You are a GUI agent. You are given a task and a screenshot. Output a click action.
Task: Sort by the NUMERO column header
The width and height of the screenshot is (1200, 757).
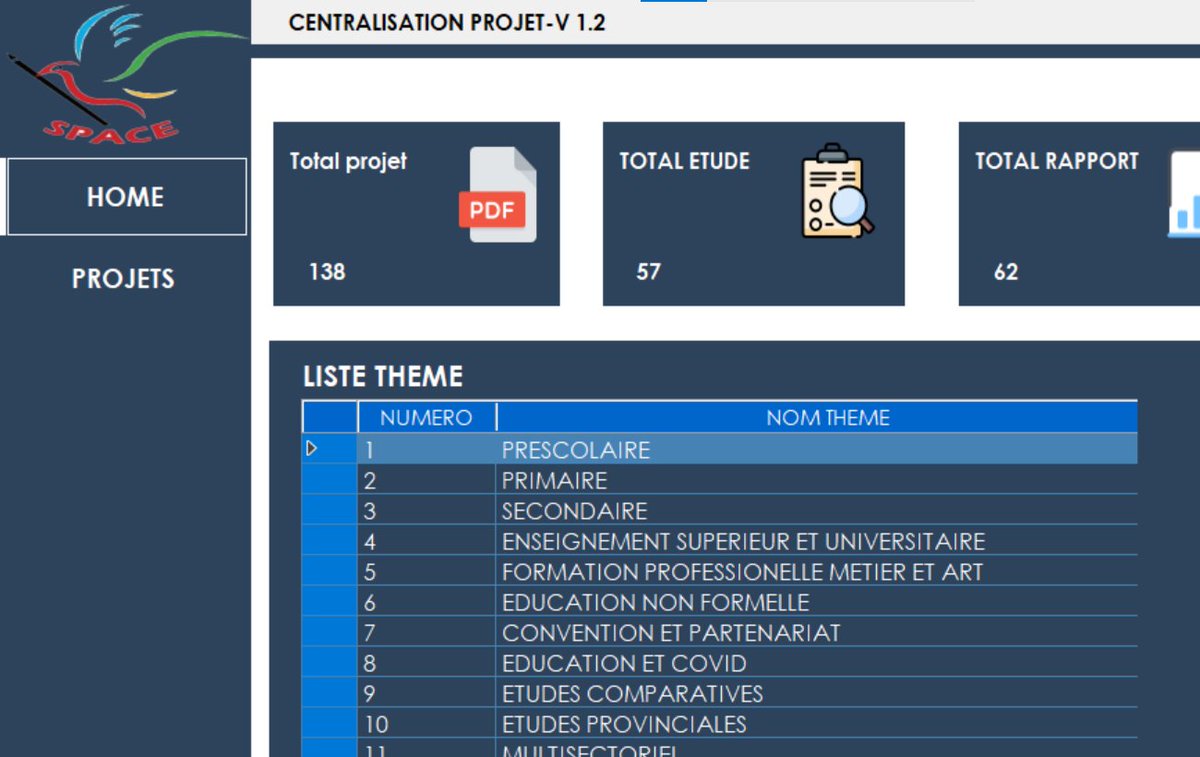pos(427,417)
